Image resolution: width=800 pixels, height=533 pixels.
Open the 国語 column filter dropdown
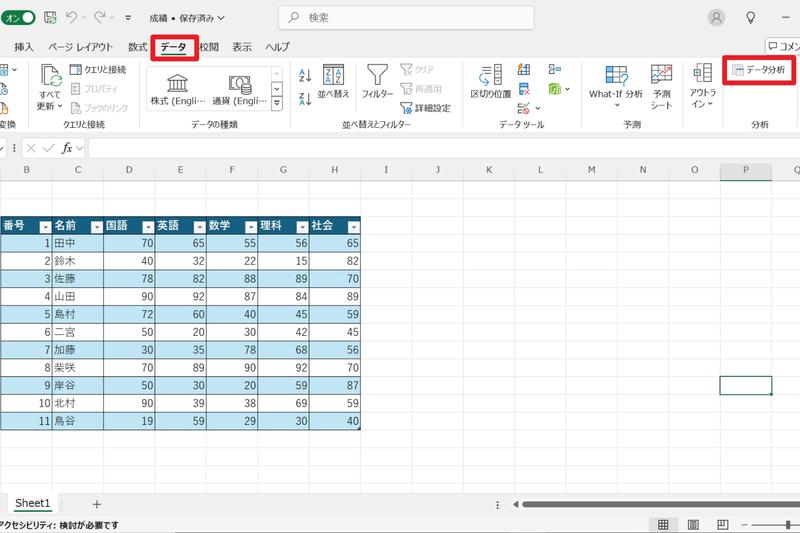(148, 227)
